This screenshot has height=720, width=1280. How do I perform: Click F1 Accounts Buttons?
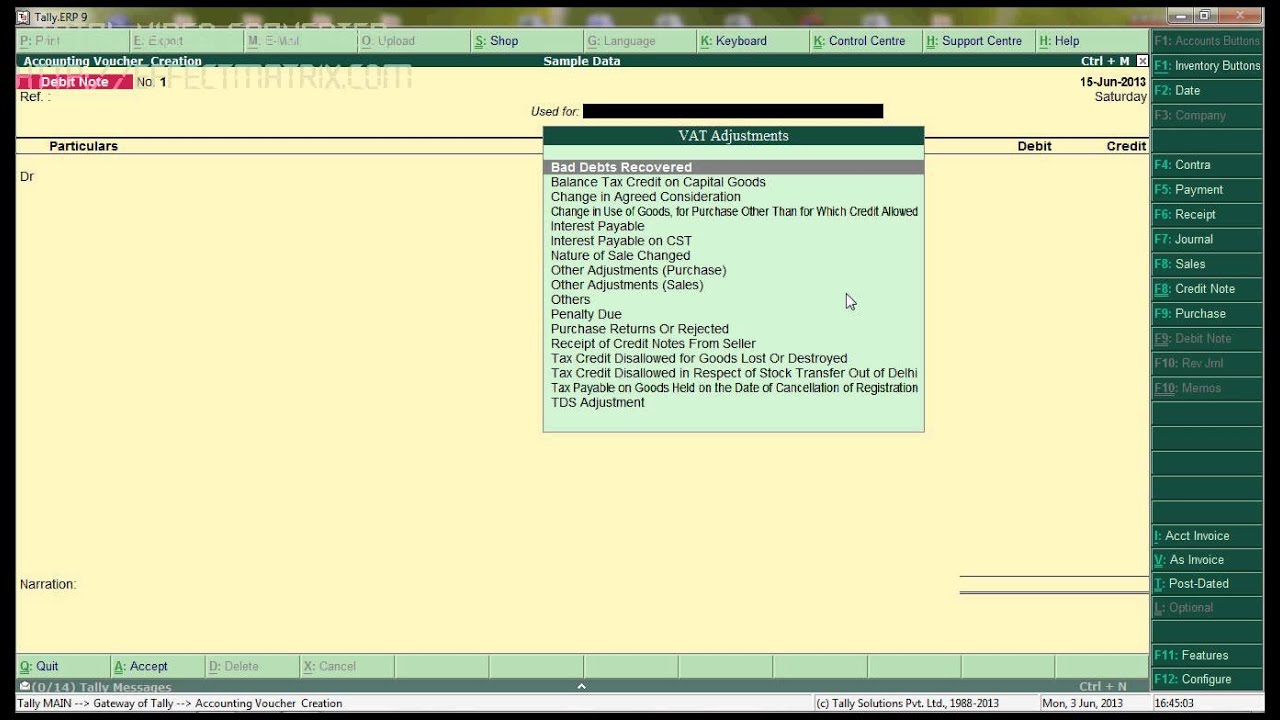(1207, 41)
